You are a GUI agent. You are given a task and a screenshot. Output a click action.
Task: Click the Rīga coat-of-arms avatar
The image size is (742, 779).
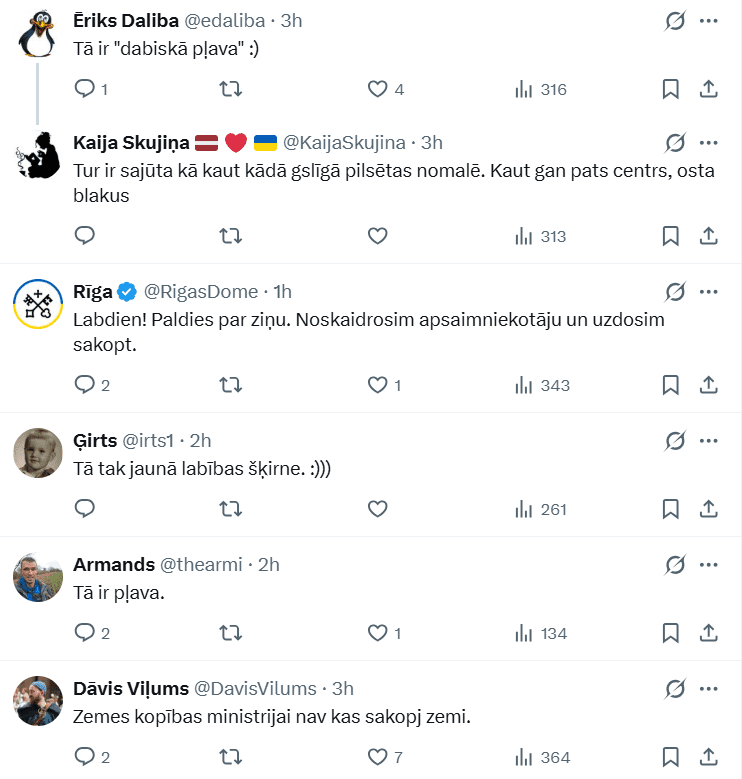click(38, 302)
